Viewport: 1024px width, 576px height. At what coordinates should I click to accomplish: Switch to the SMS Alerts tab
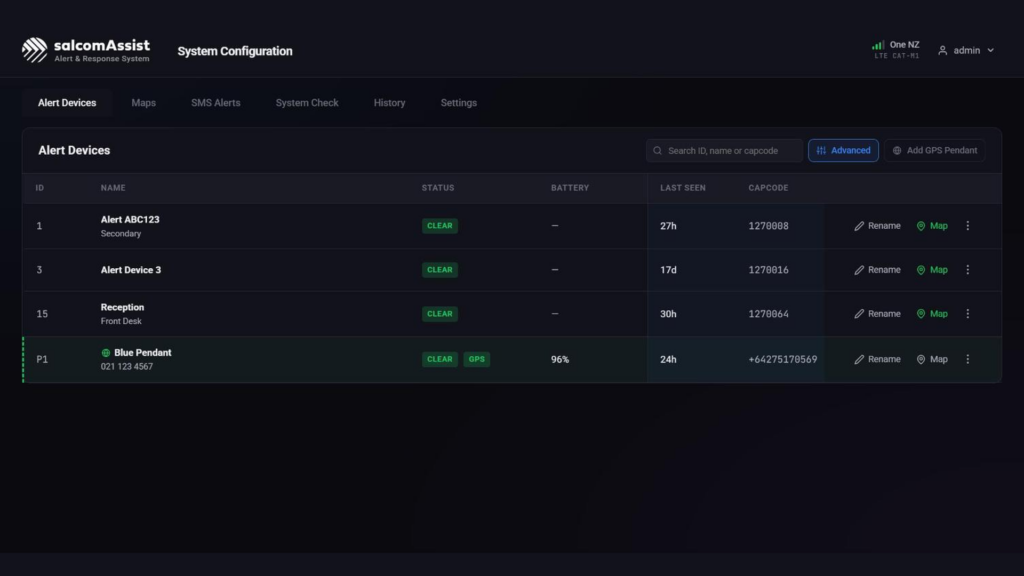216,103
